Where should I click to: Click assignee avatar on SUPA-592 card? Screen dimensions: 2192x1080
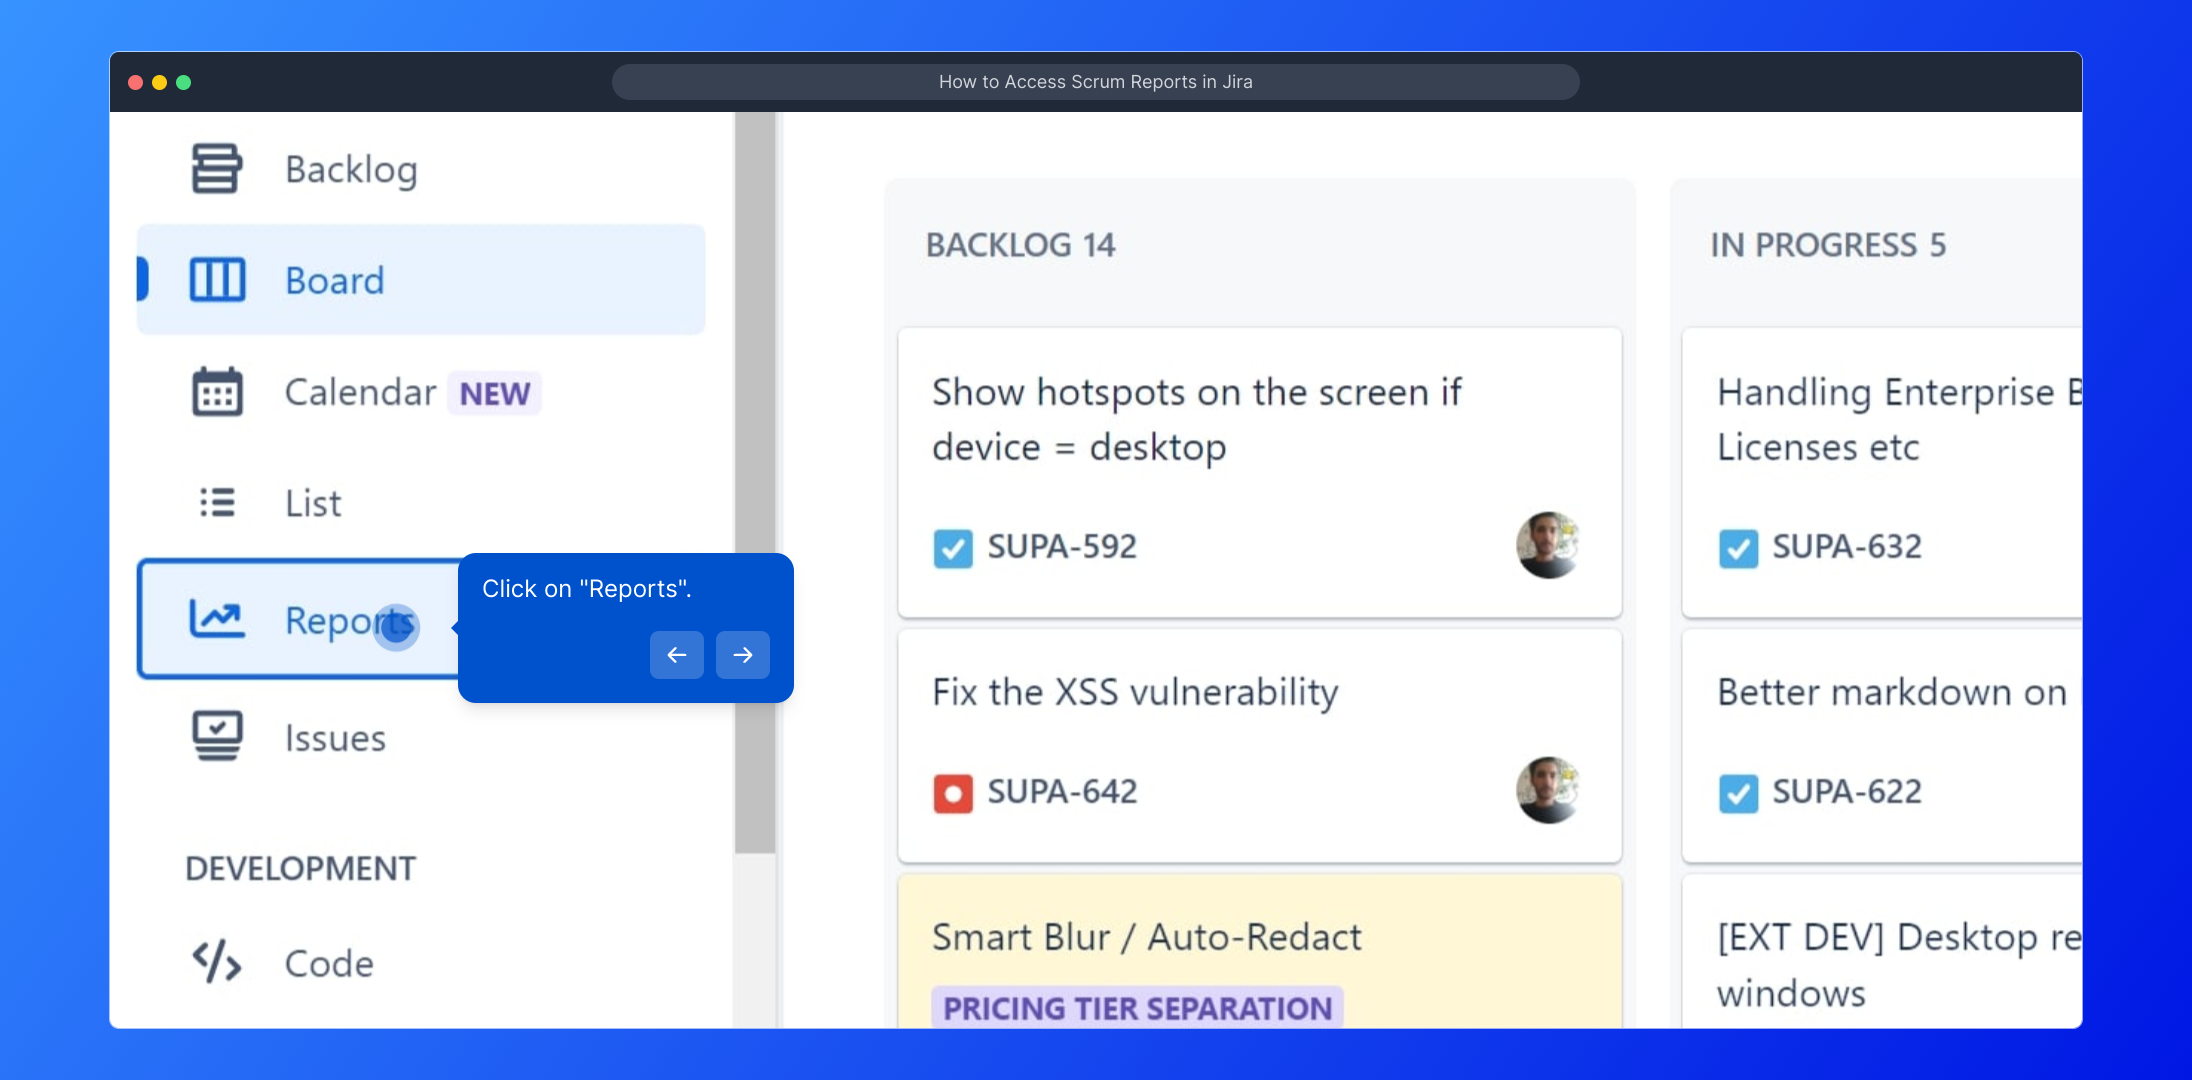coord(1547,545)
